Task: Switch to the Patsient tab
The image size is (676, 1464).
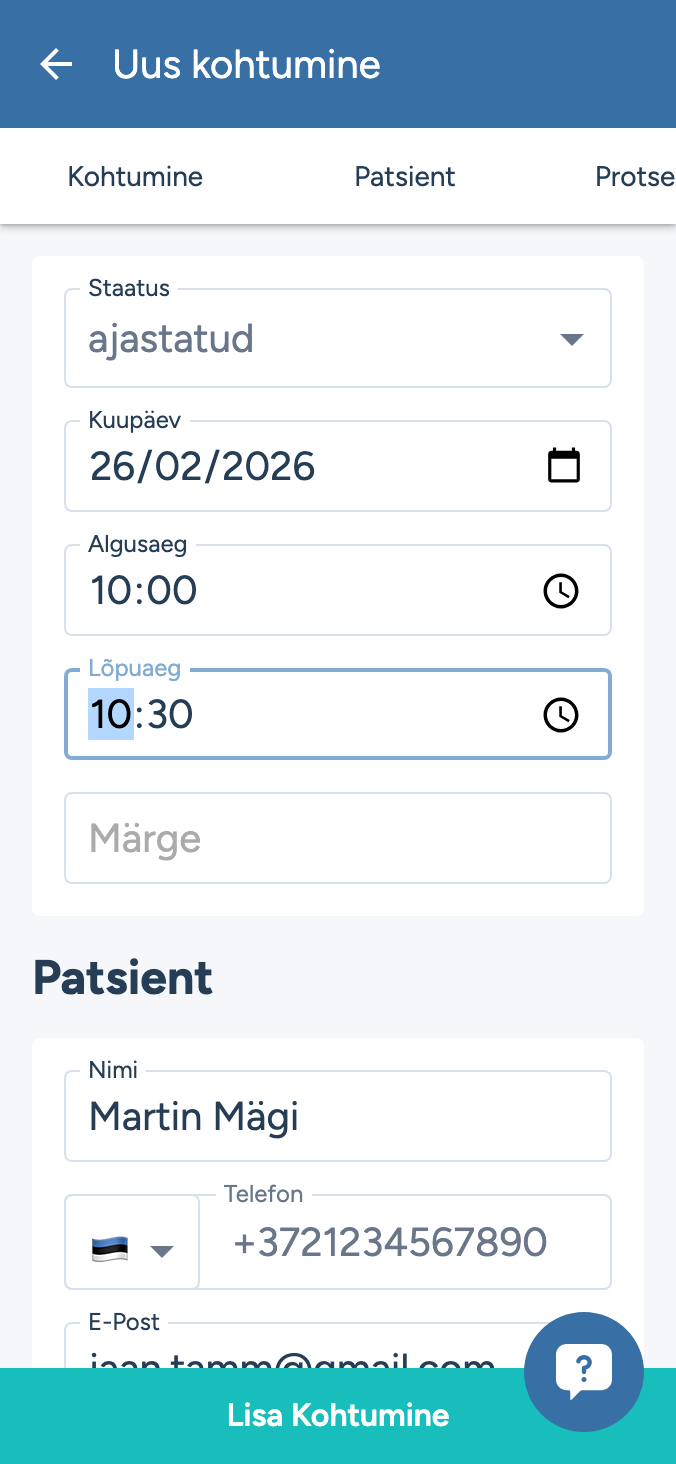Action: point(405,177)
